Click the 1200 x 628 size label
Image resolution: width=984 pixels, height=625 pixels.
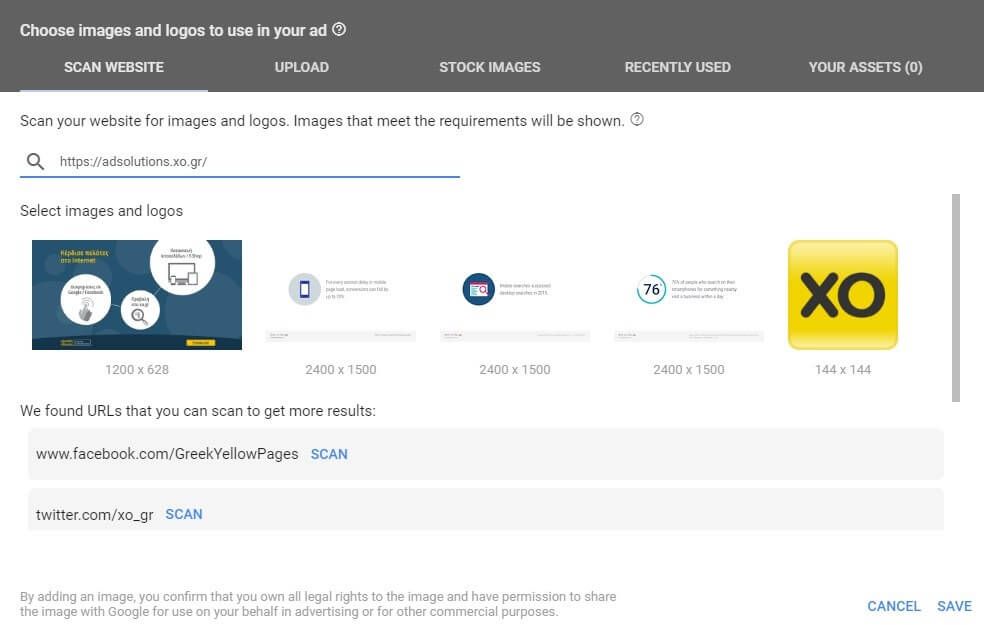(x=137, y=370)
